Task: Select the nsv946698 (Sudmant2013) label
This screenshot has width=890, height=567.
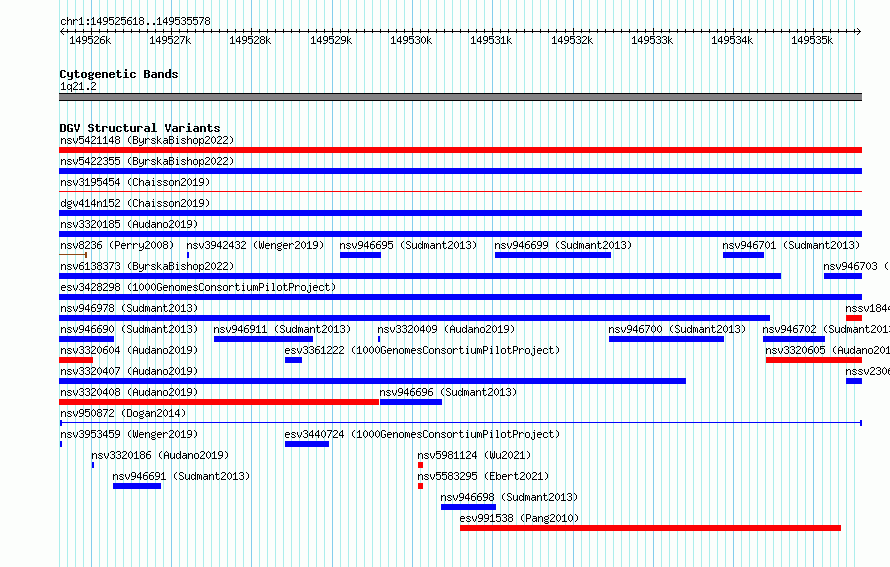Action: click(509, 497)
